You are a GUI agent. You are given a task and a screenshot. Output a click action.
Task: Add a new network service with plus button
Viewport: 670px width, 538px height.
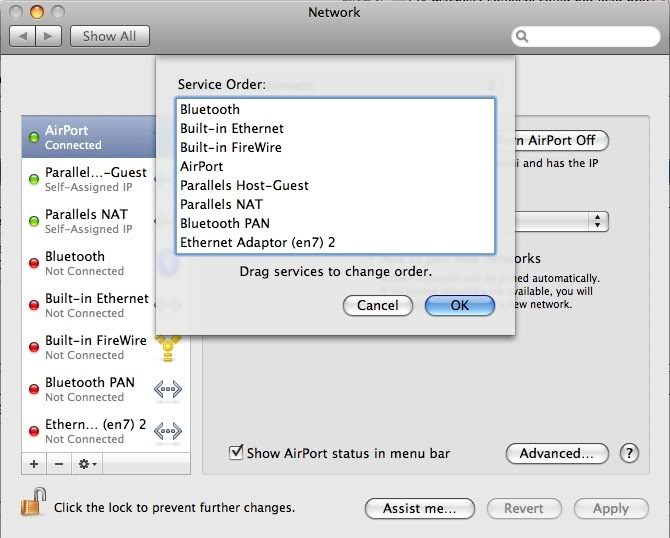coord(34,464)
